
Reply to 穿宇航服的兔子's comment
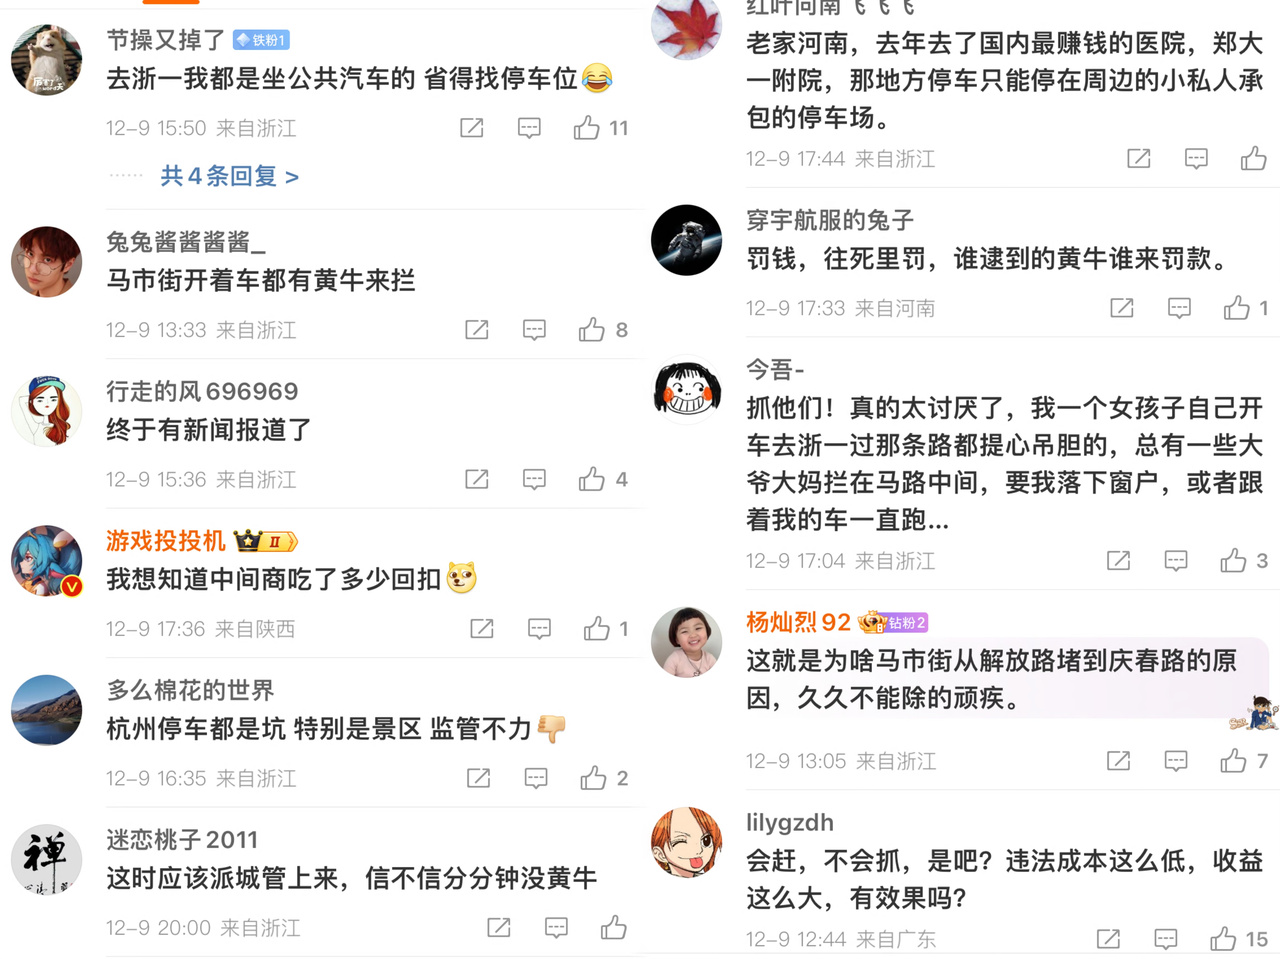coord(1180,308)
